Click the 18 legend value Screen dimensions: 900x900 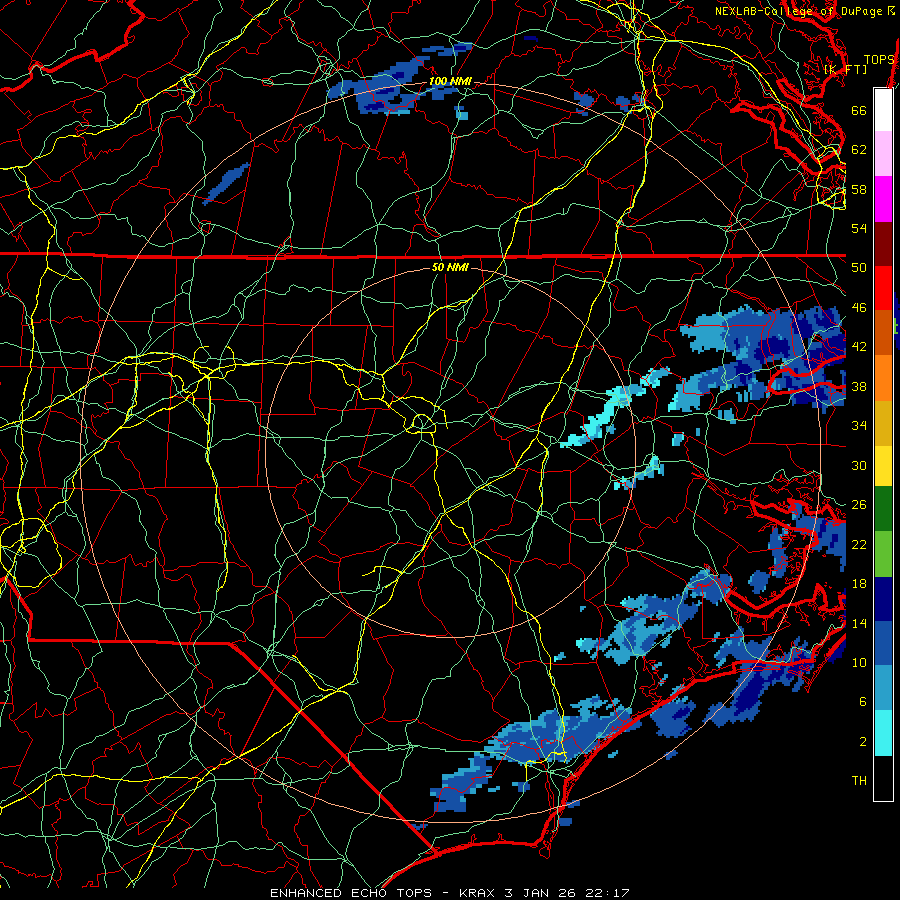[859, 583]
